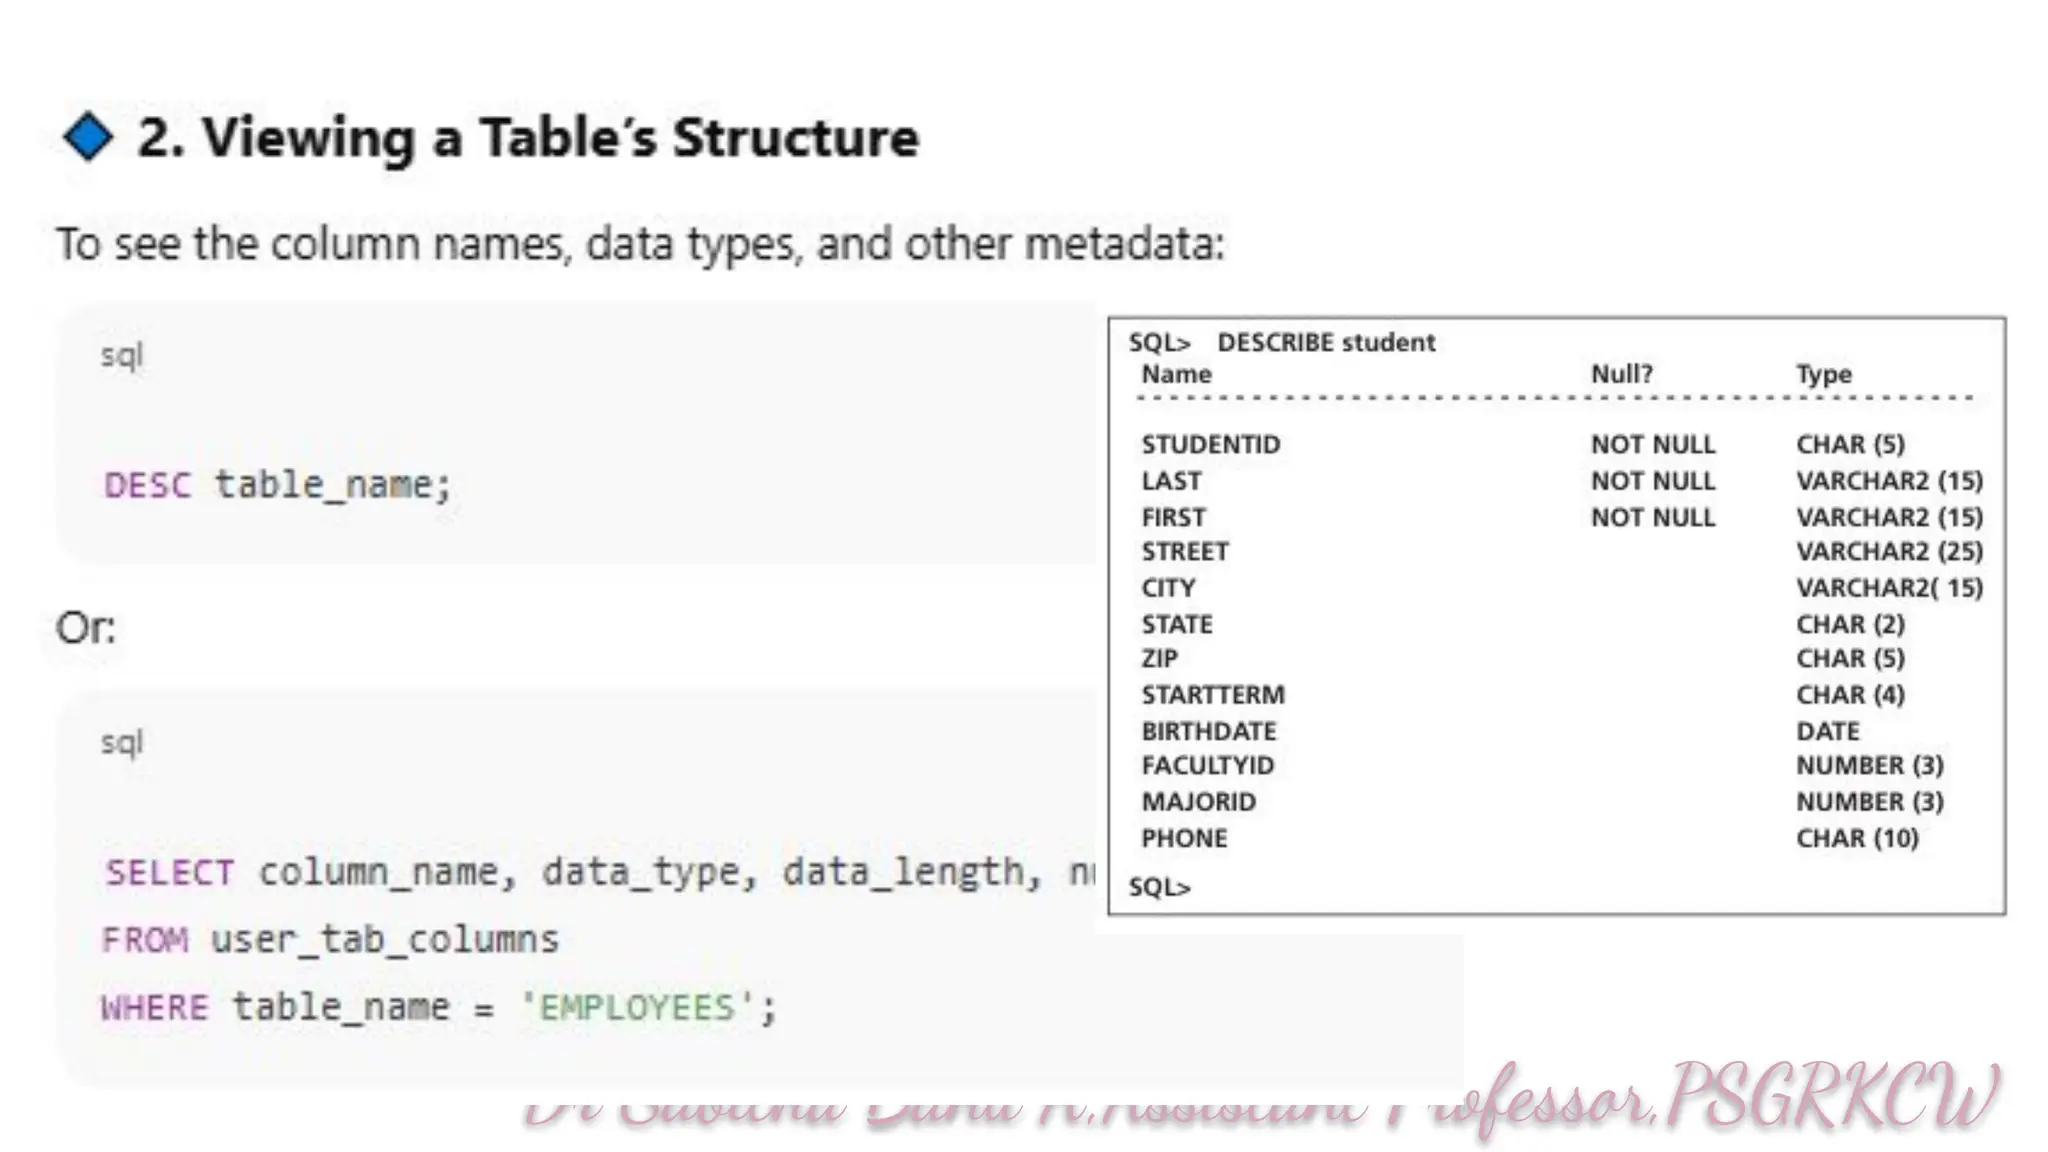Click user_tab_columns in the FROM clause
Screen dimensions: 2048x1152
(x=384, y=940)
